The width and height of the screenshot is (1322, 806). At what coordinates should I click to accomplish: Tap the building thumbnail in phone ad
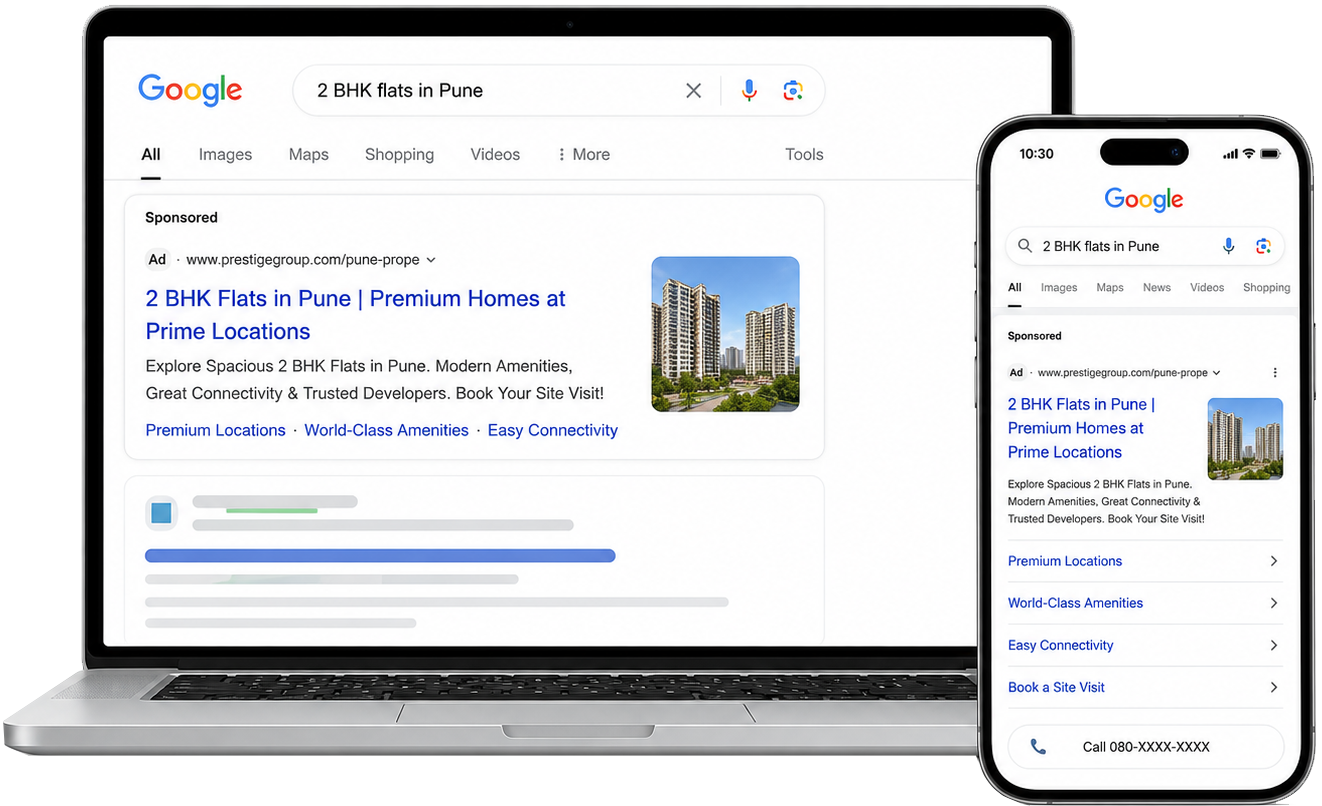(1245, 439)
